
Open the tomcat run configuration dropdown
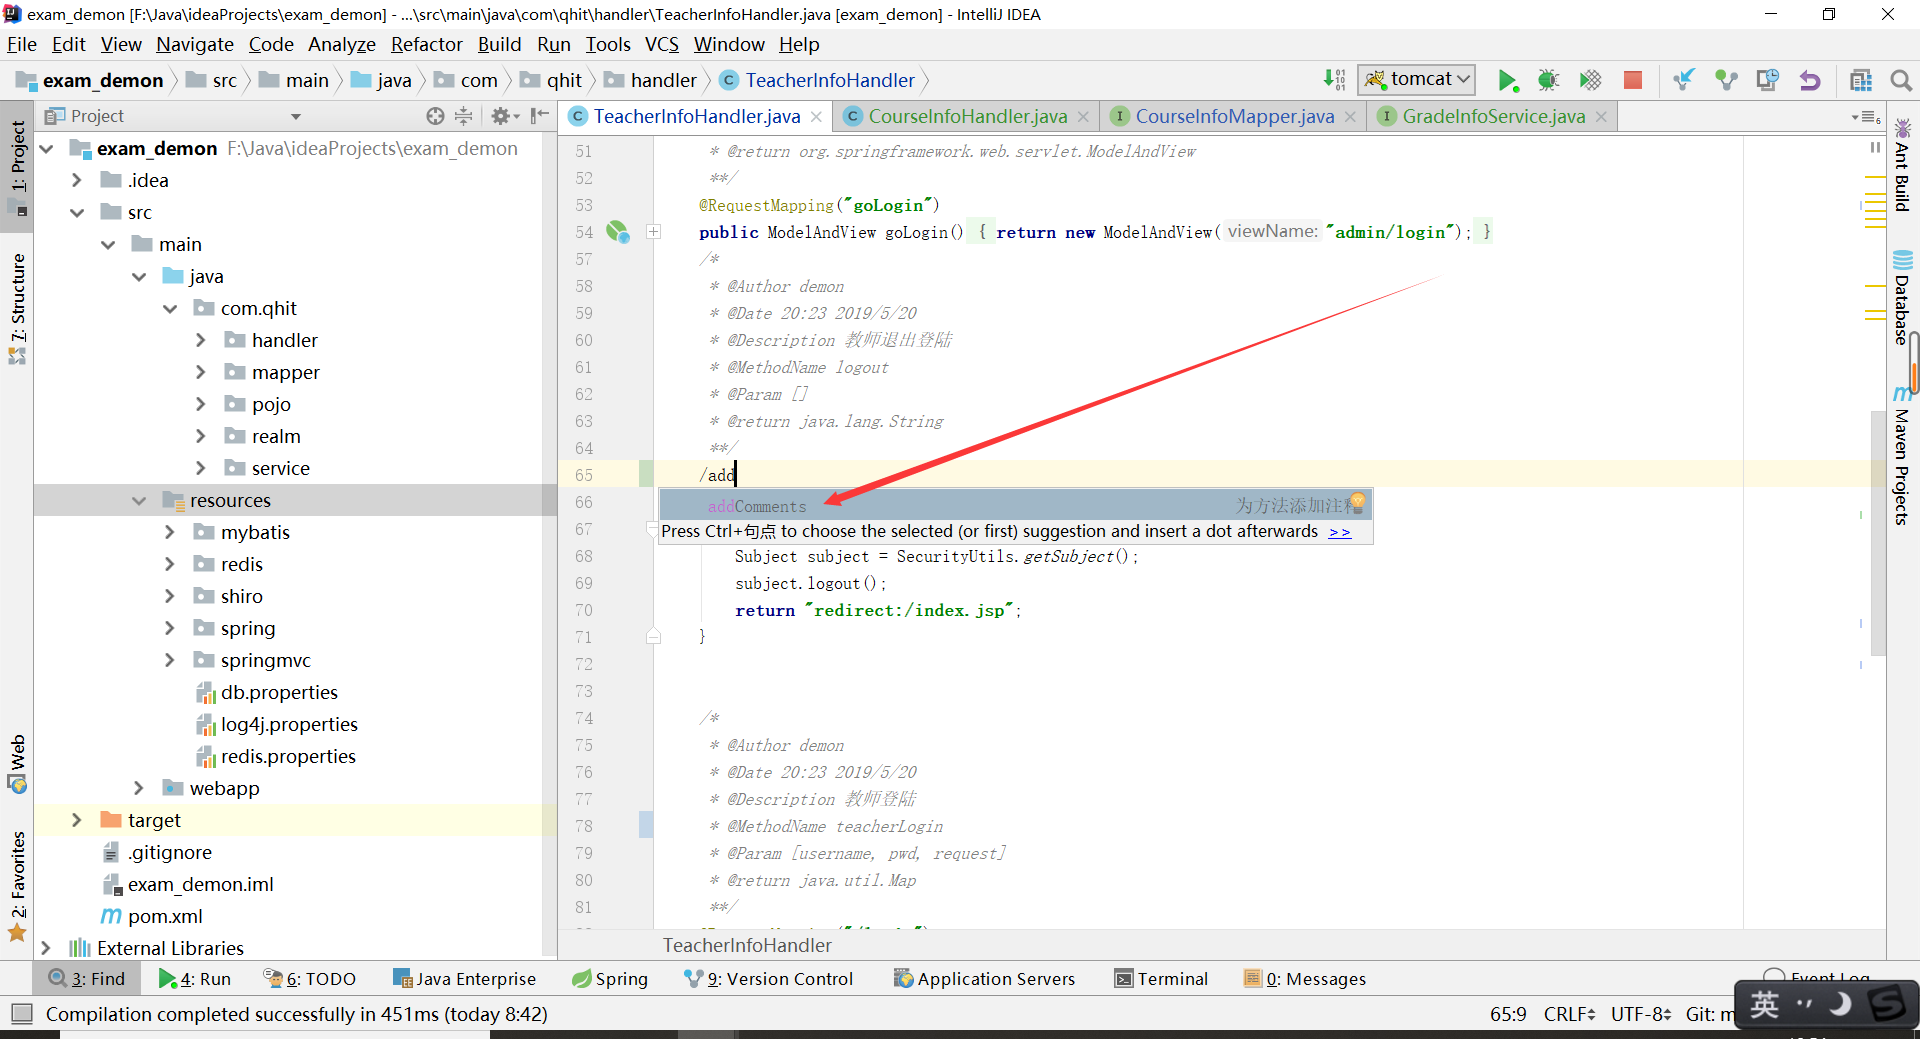pyautogui.click(x=1418, y=79)
